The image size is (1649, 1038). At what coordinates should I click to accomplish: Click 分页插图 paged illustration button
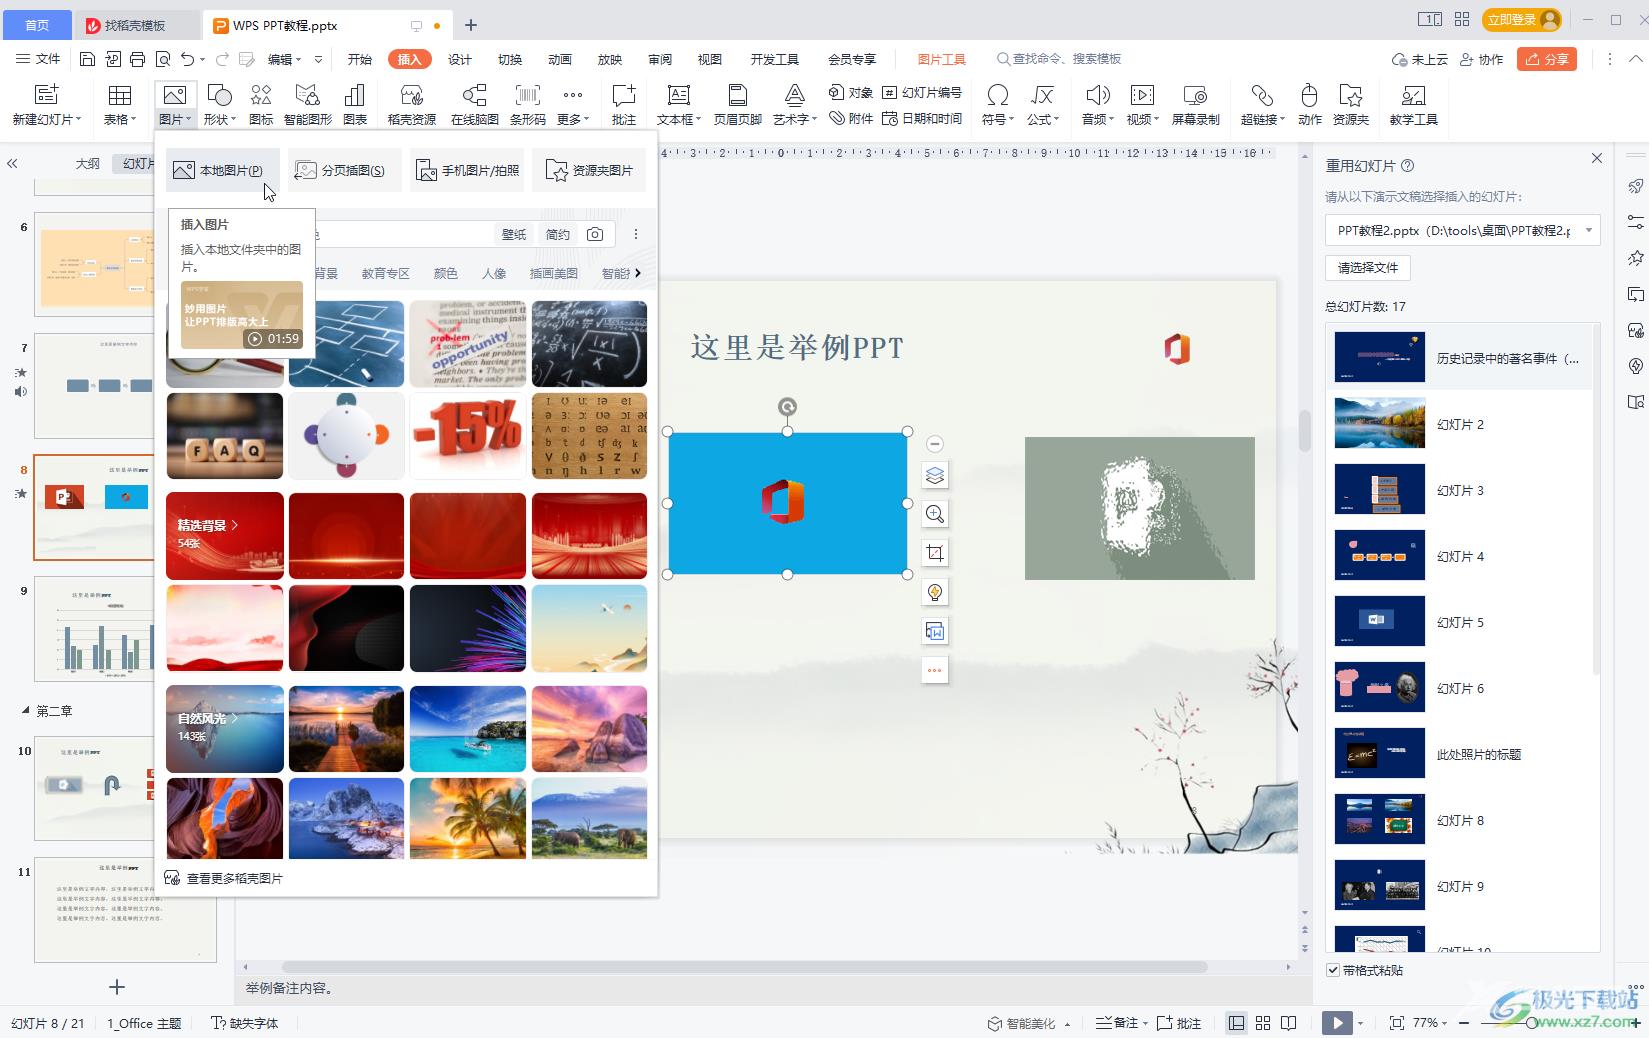pos(344,170)
